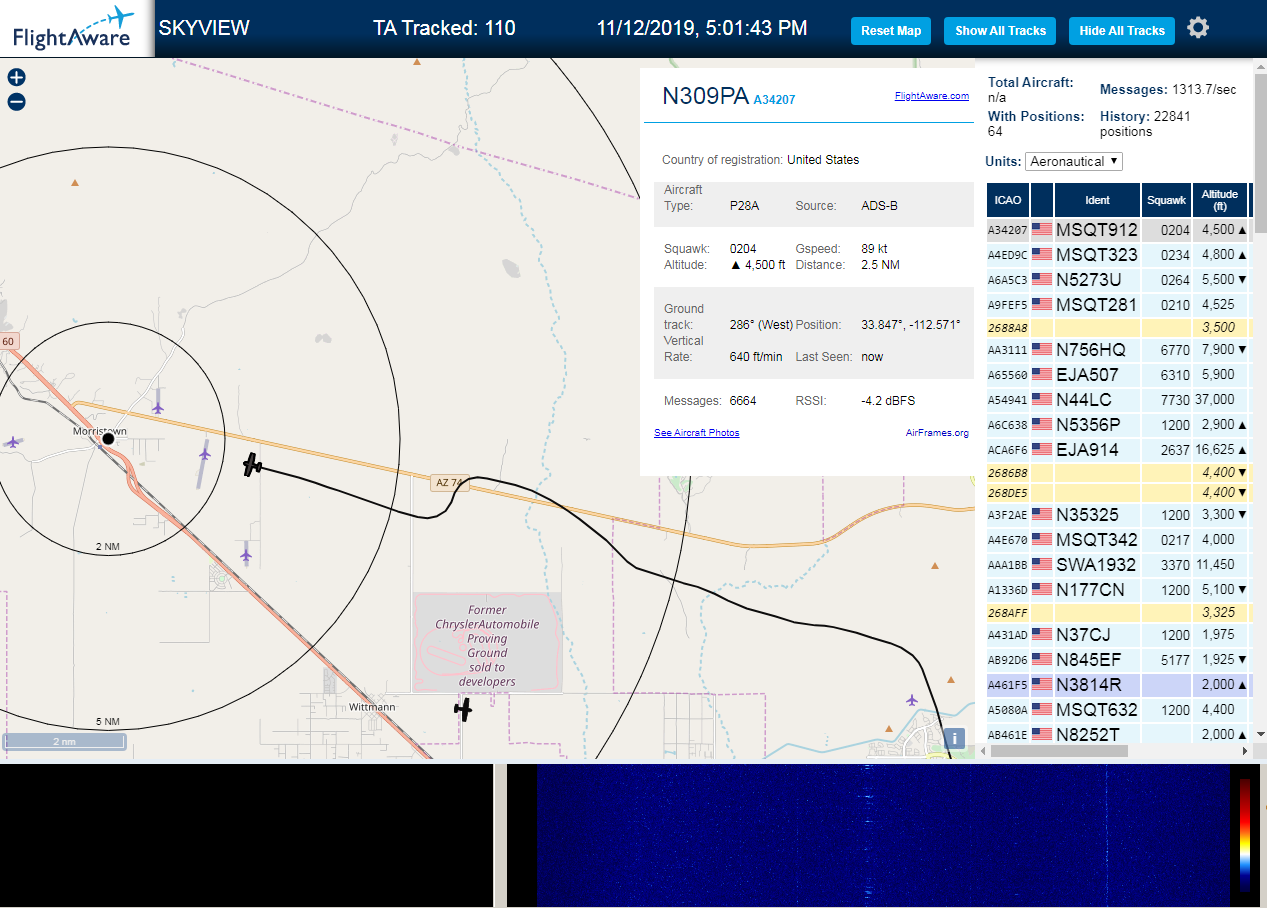The width and height of the screenshot is (1267, 909).
Task: Sort the table by the Ident column header
Action: (1097, 200)
